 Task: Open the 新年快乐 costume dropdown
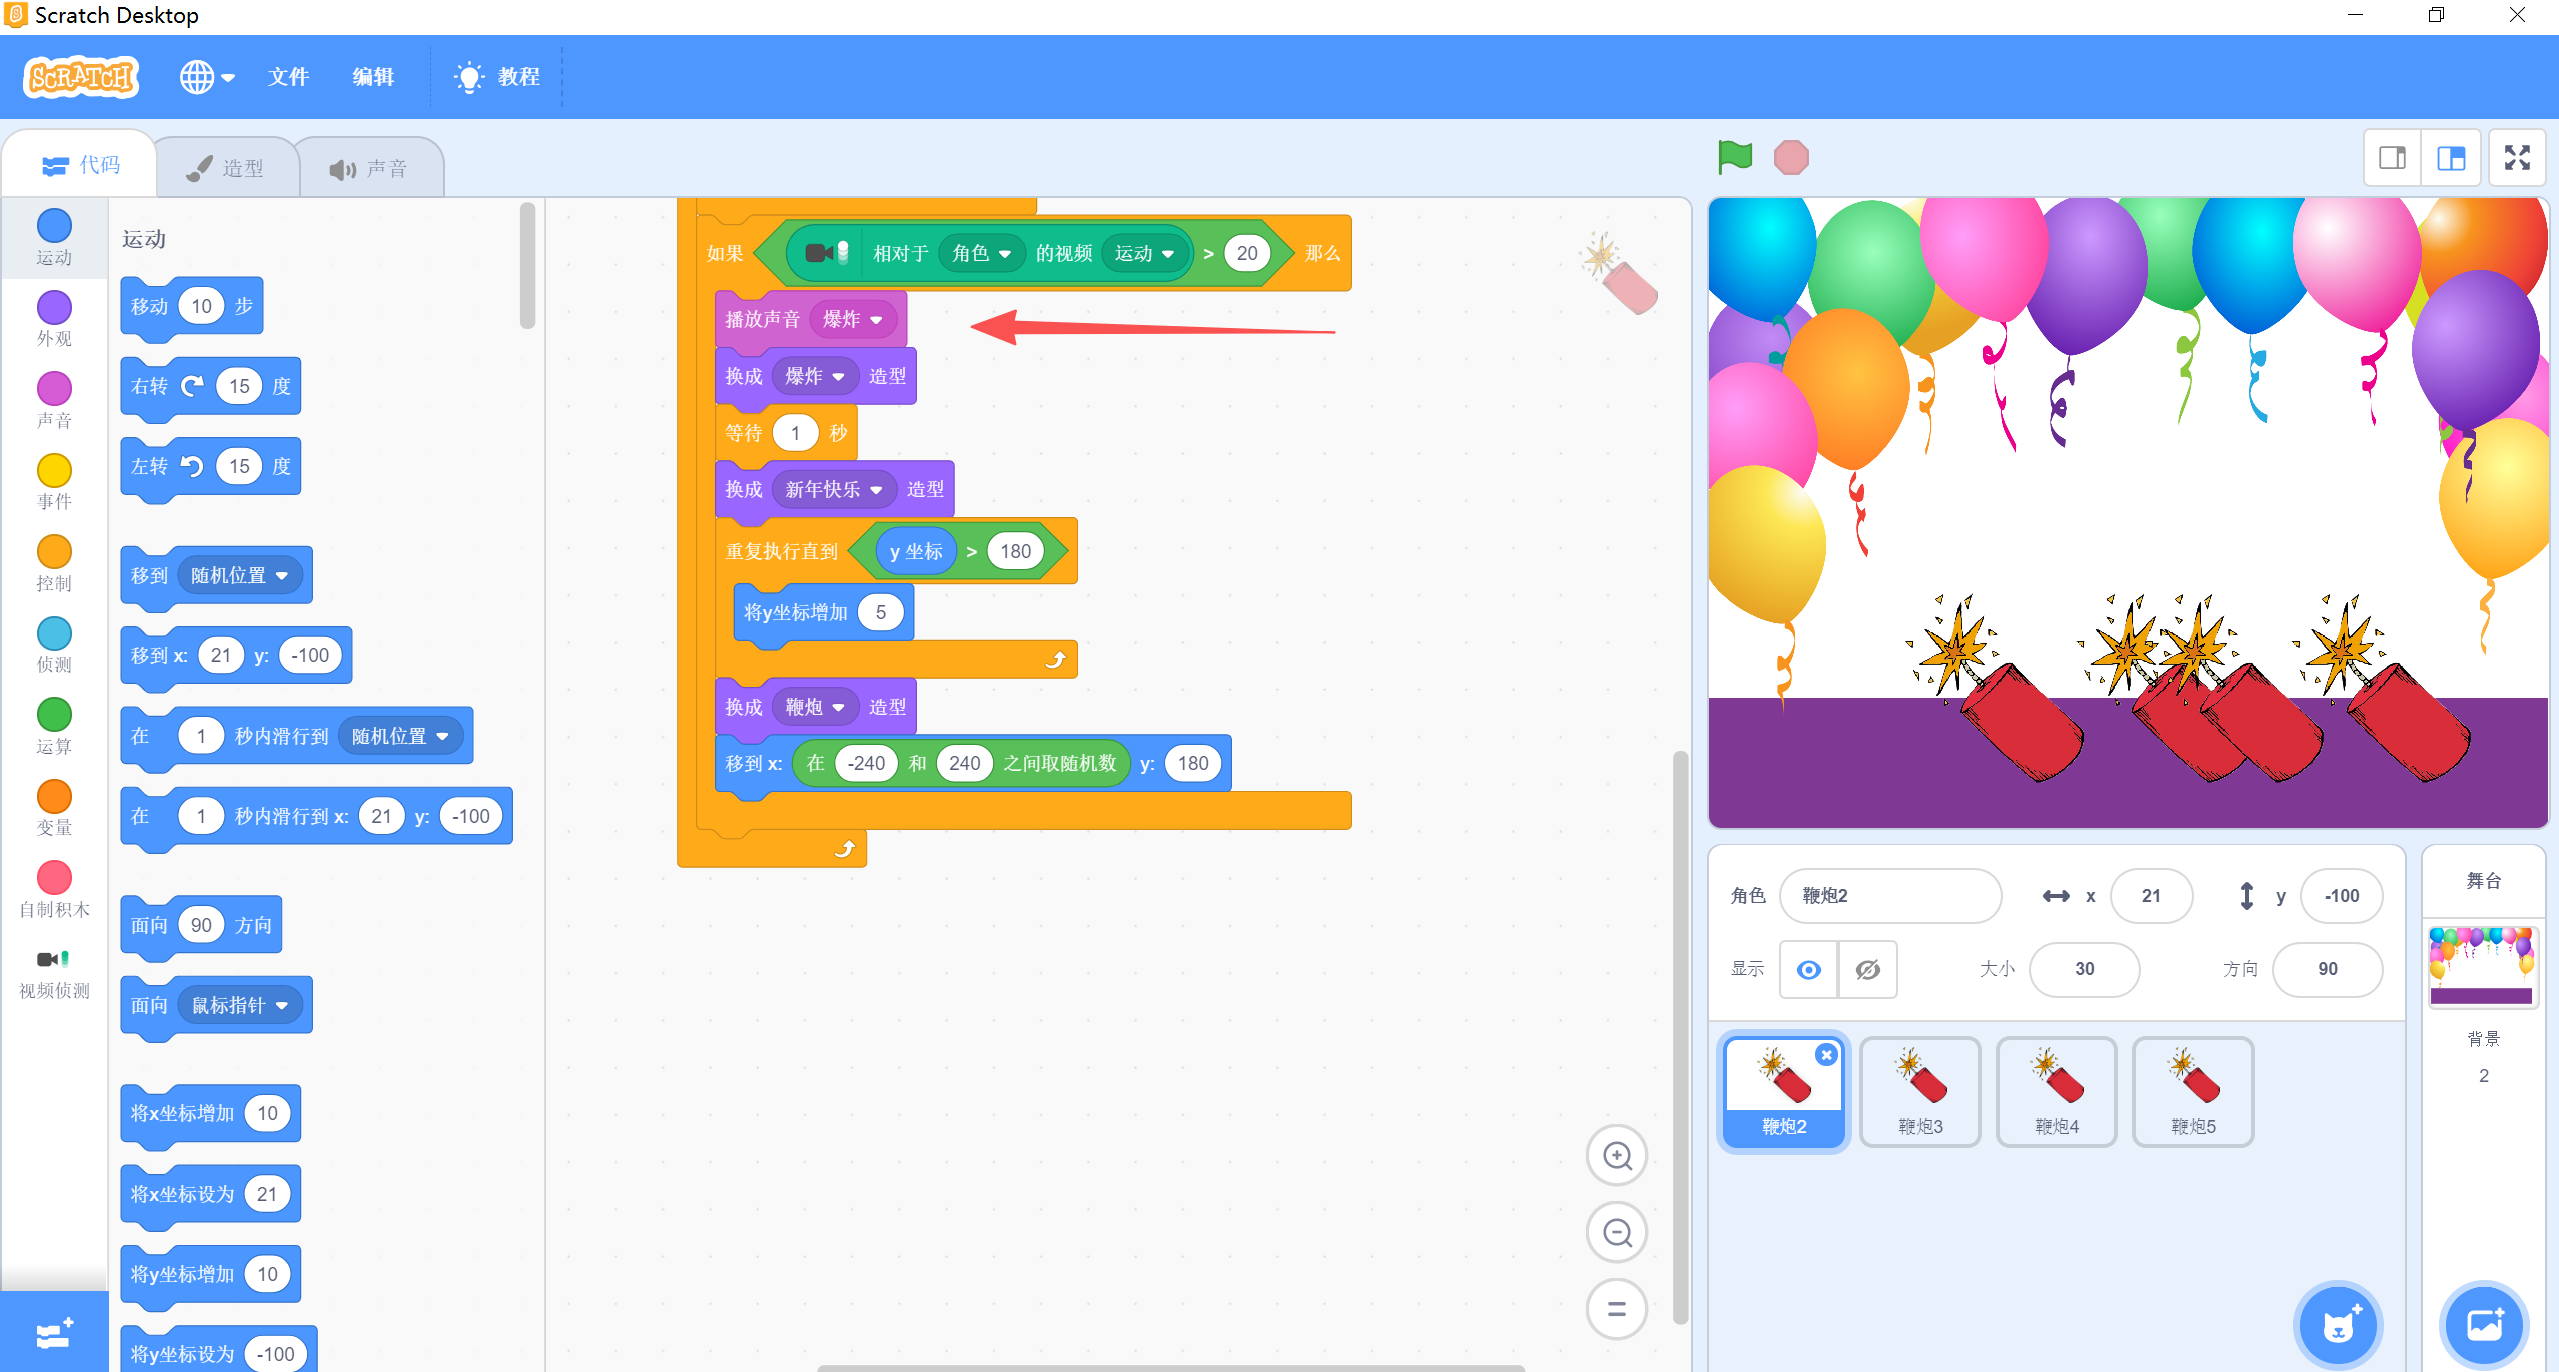click(876, 490)
